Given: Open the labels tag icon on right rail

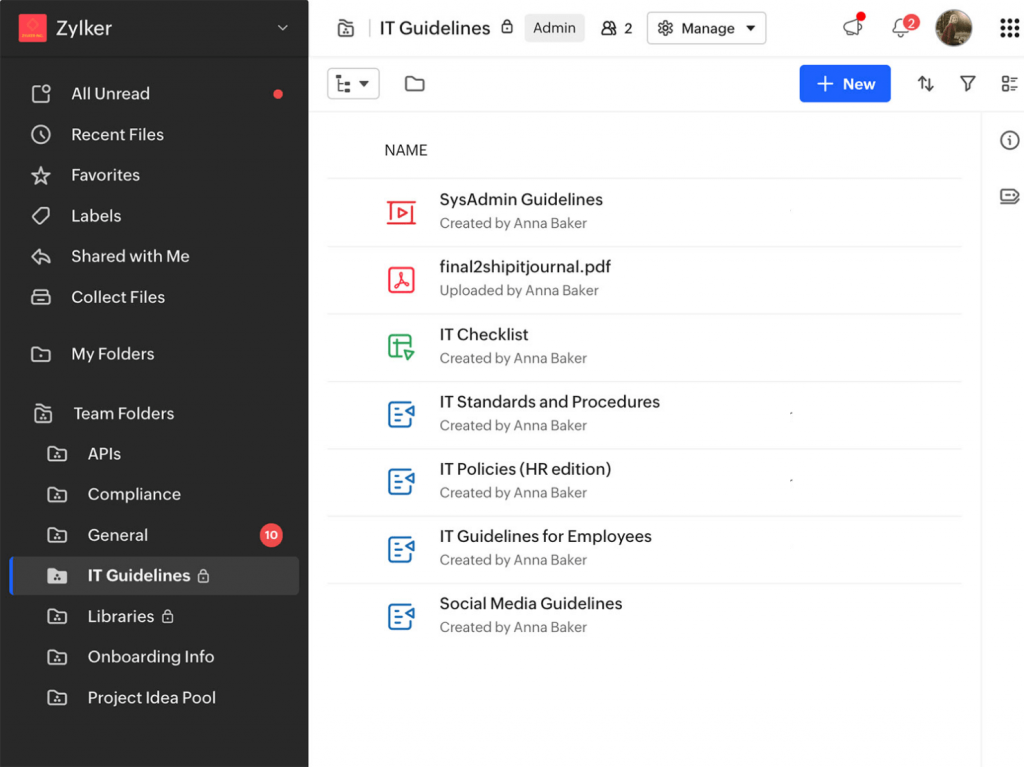Looking at the screenshot, I should pyautogui.click(x=1009, y=196).
